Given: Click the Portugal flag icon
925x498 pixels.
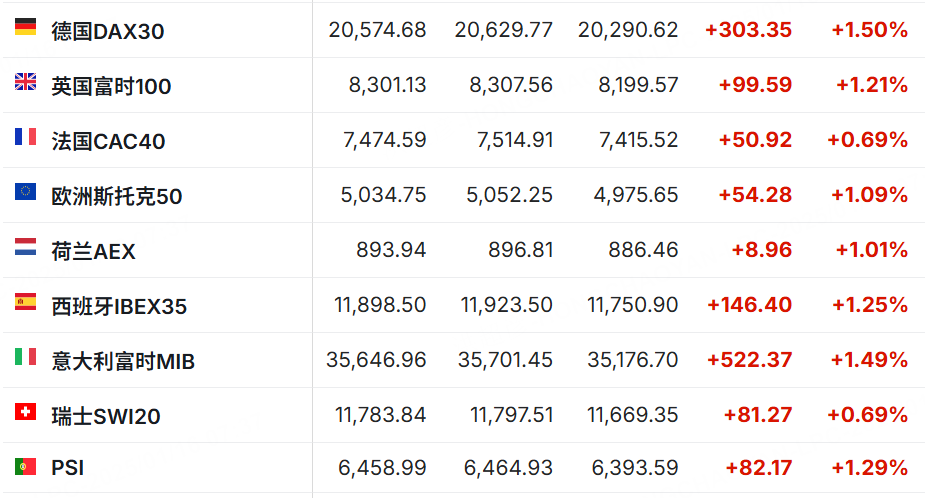Looking at the screenshot, I should pos(25,466).
